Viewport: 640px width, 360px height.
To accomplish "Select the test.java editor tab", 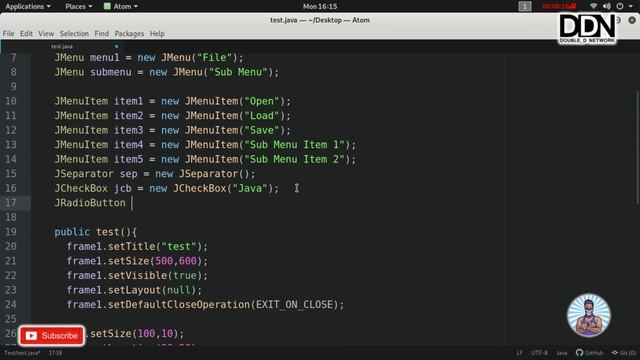I will click(x=62, y=47).
